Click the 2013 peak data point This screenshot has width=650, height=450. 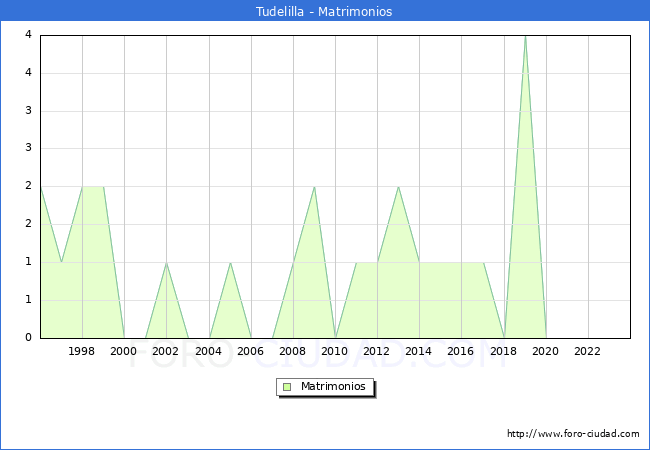pos(398,187)
